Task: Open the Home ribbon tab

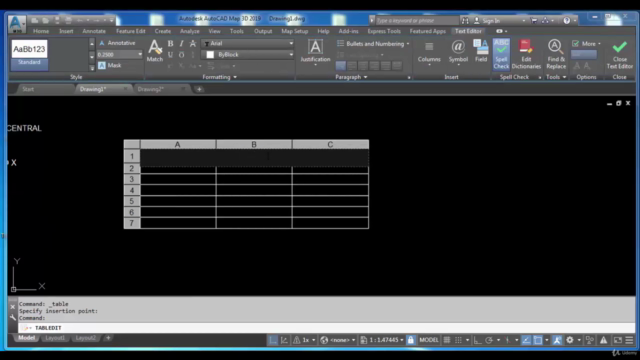Action: [41, 31]
